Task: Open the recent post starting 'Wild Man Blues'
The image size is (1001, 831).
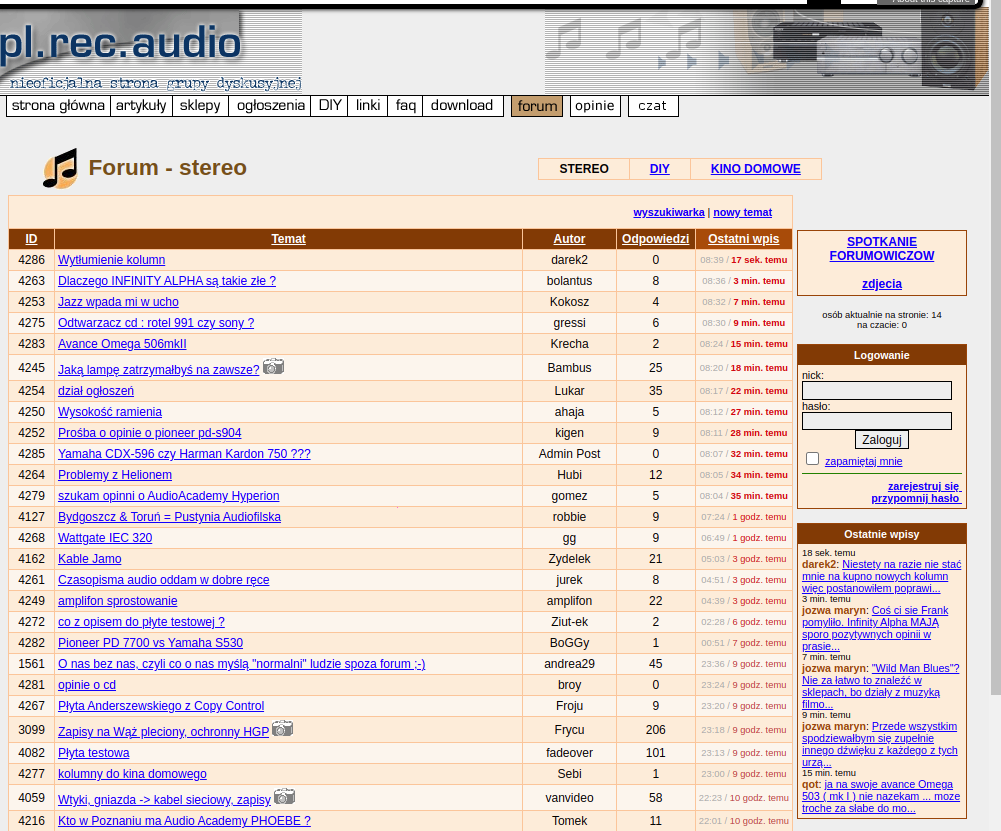Action: 881,686
